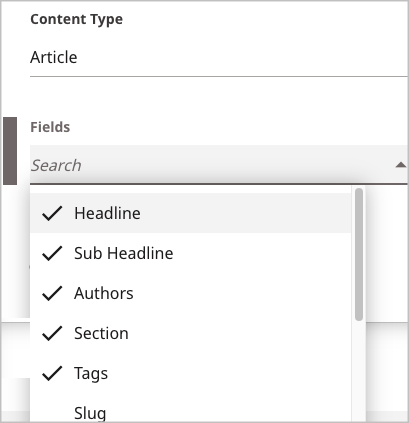The width and height of the screenshot is (409, 423).
Task: Click the checkmark icon next to Section
Action: coord(52,333)
